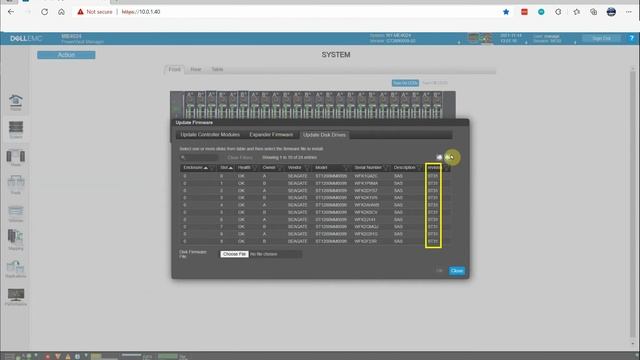
Task: Click the browser address bar URL
Action: 141,12
